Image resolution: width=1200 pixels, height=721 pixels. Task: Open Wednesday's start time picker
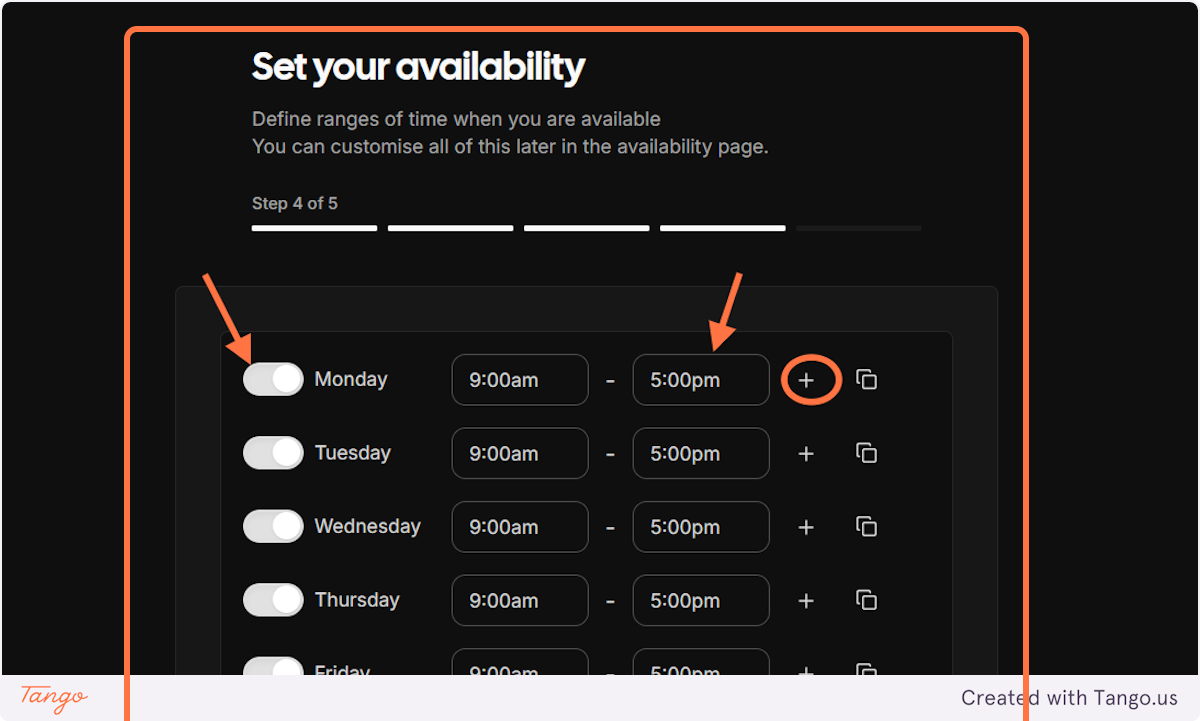click(x=520, y=527)
